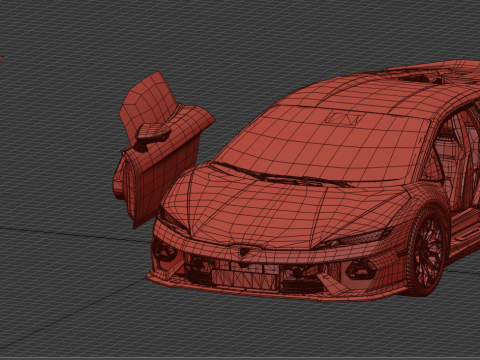The width and height of the screenshot is (480, 360).
Task: Select the windshield wiper
Action: tap(283, 175)
